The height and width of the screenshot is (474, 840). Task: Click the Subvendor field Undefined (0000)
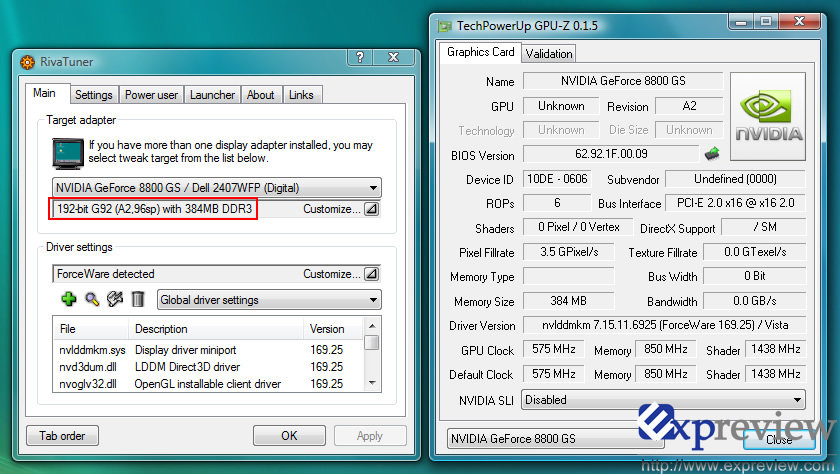(x=735, y=179)
